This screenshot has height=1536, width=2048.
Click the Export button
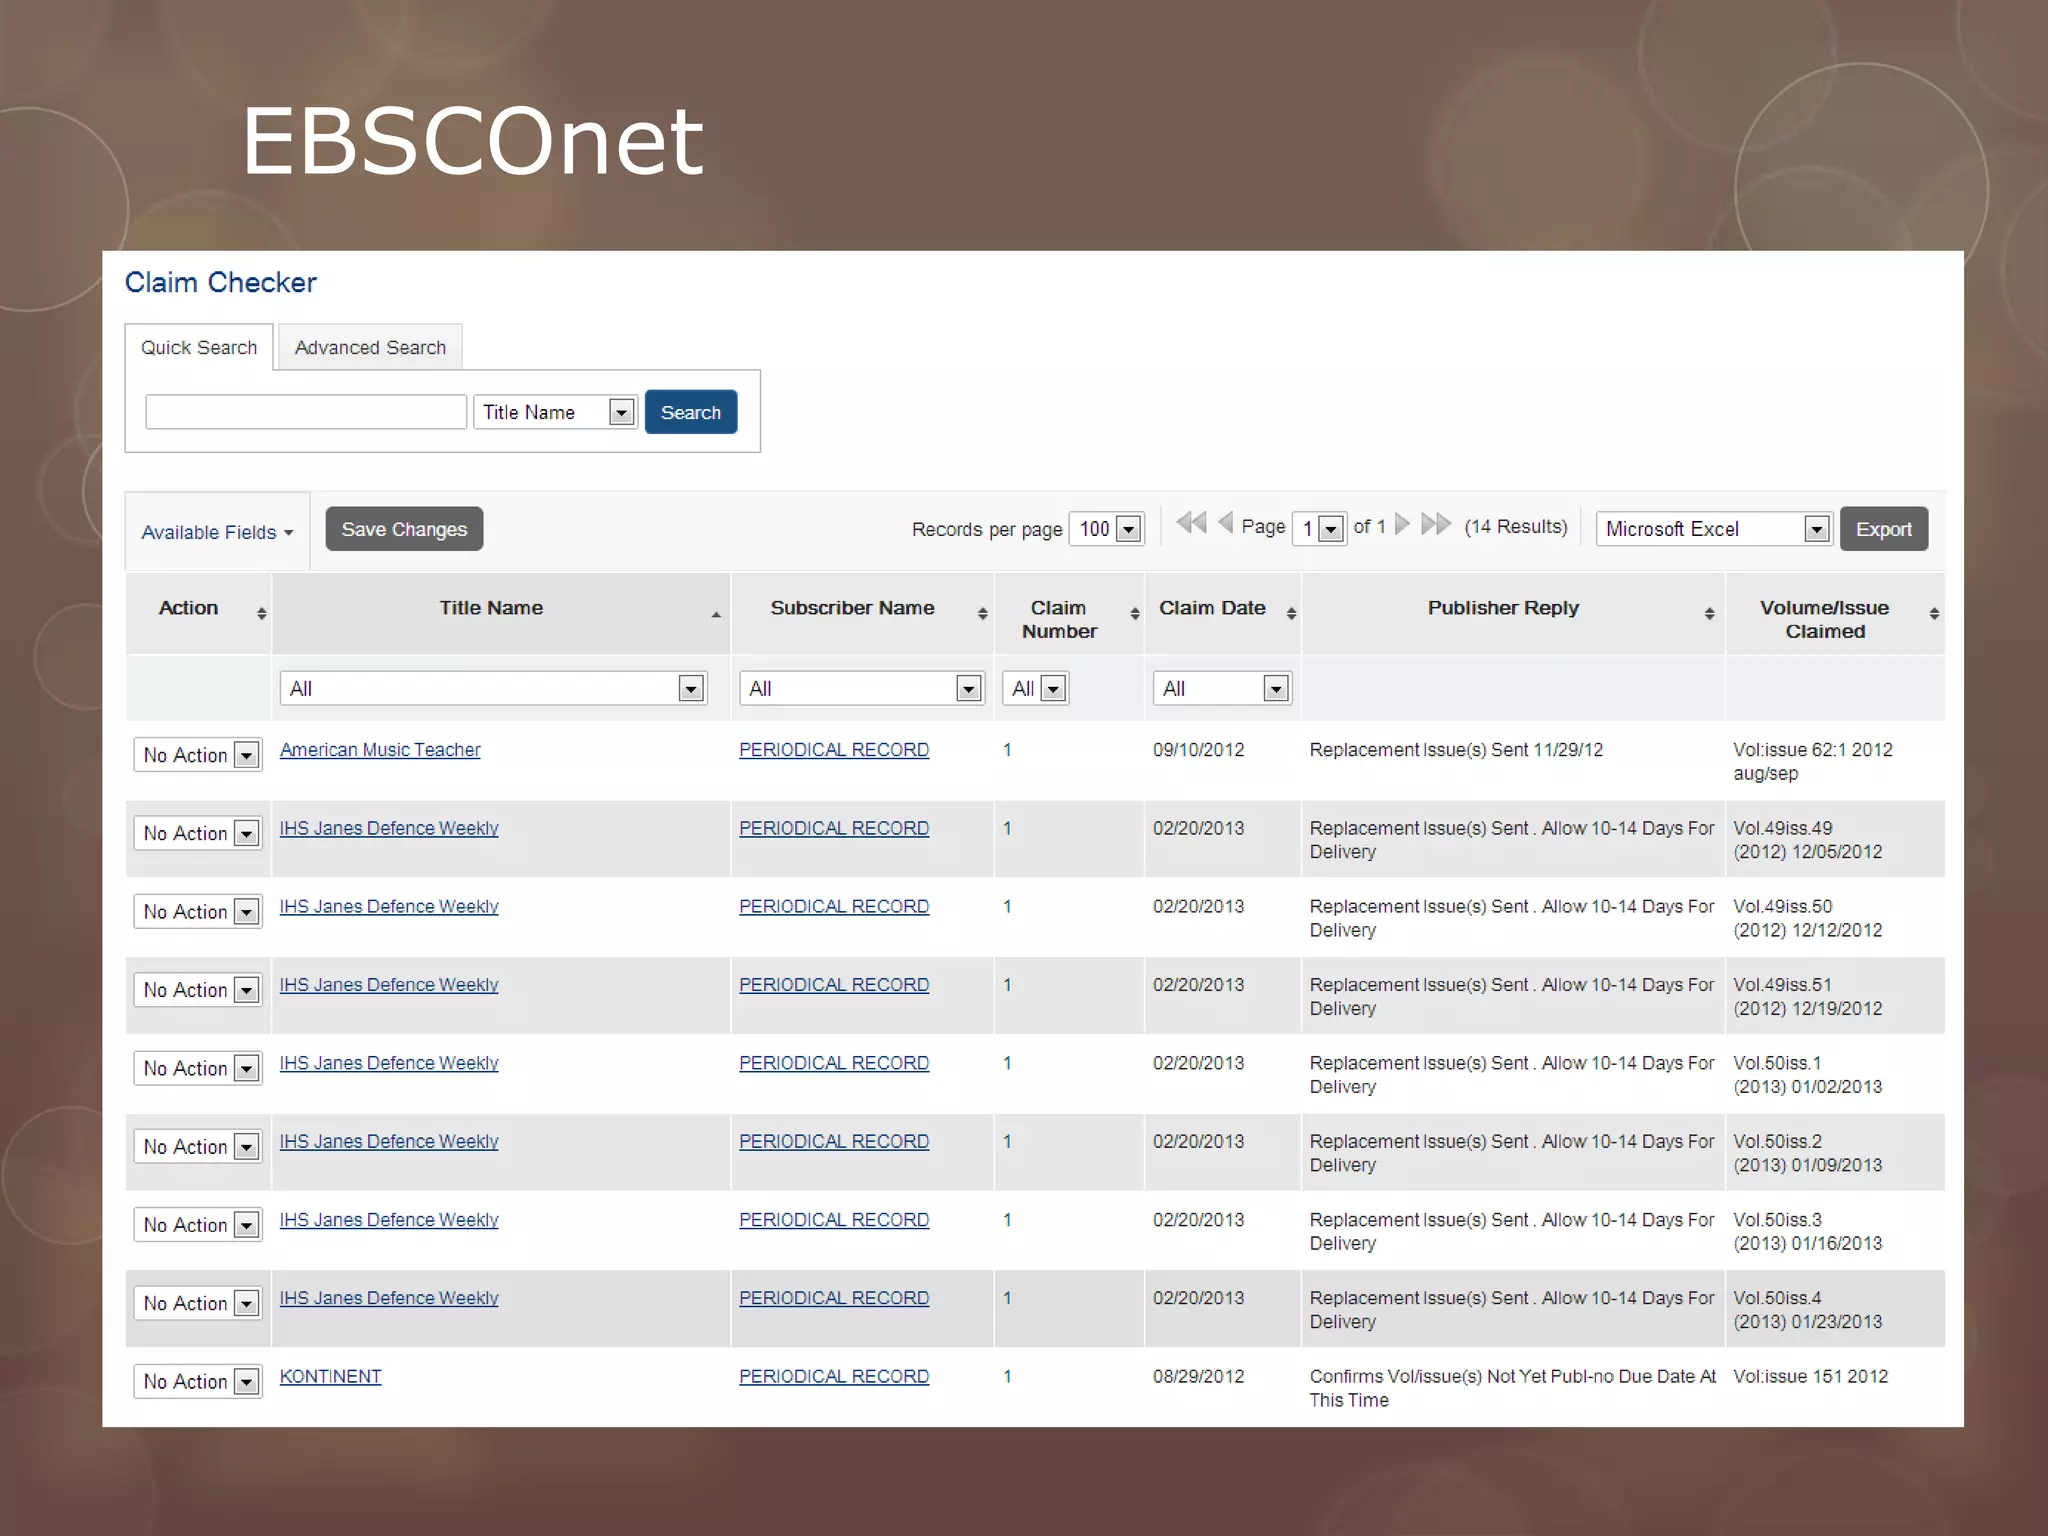pyautogui.click(x=1884, y=529)
